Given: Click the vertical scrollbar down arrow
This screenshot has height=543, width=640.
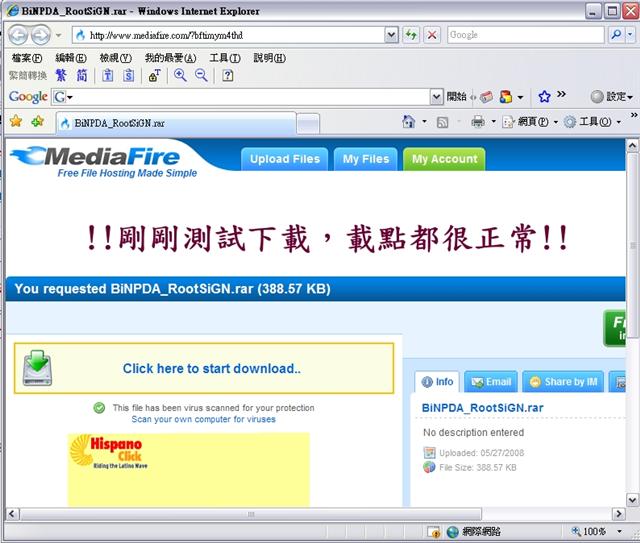Looking at the screenshot, I should (632, 500).
